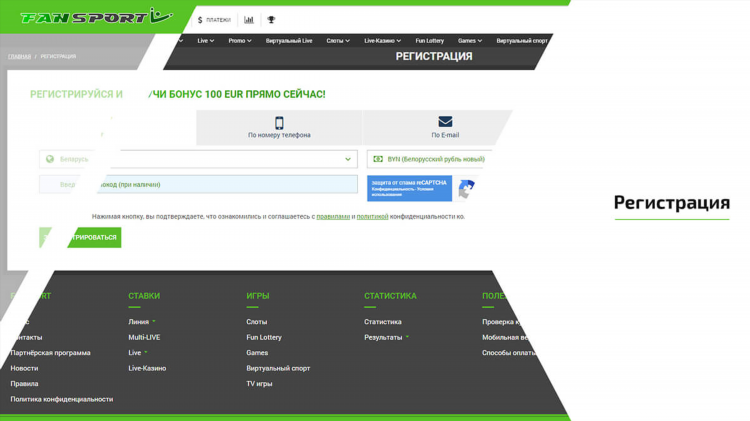The image size is (750, 421).
Task: Select the По номеру телефона tab
Action: pyautogui.click(x=279, y=128)
